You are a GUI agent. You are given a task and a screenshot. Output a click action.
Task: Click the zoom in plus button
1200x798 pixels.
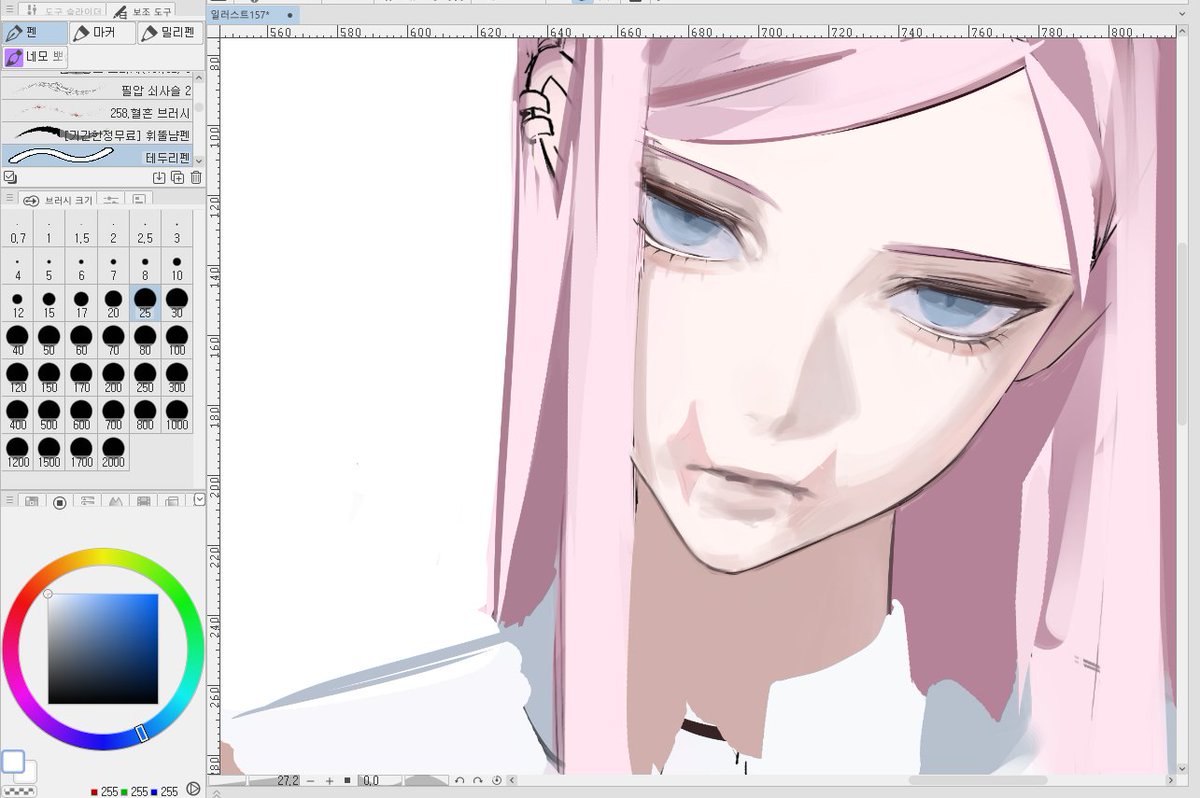click(329, 781)
